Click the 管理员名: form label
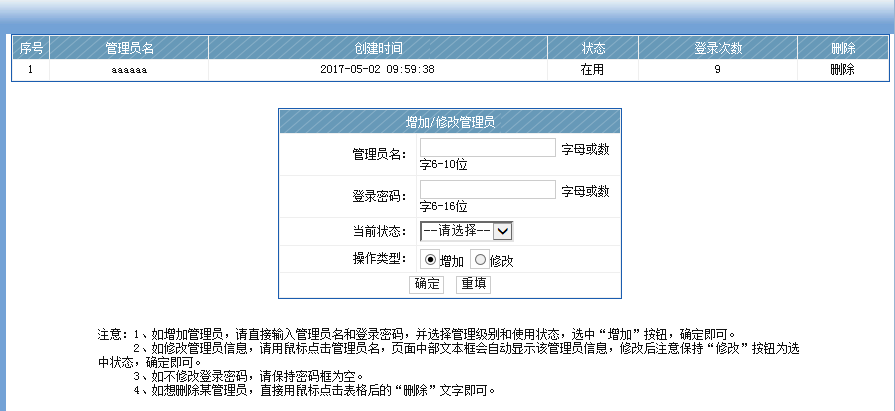This screenshot has width=895, height=411. [380, 154]
